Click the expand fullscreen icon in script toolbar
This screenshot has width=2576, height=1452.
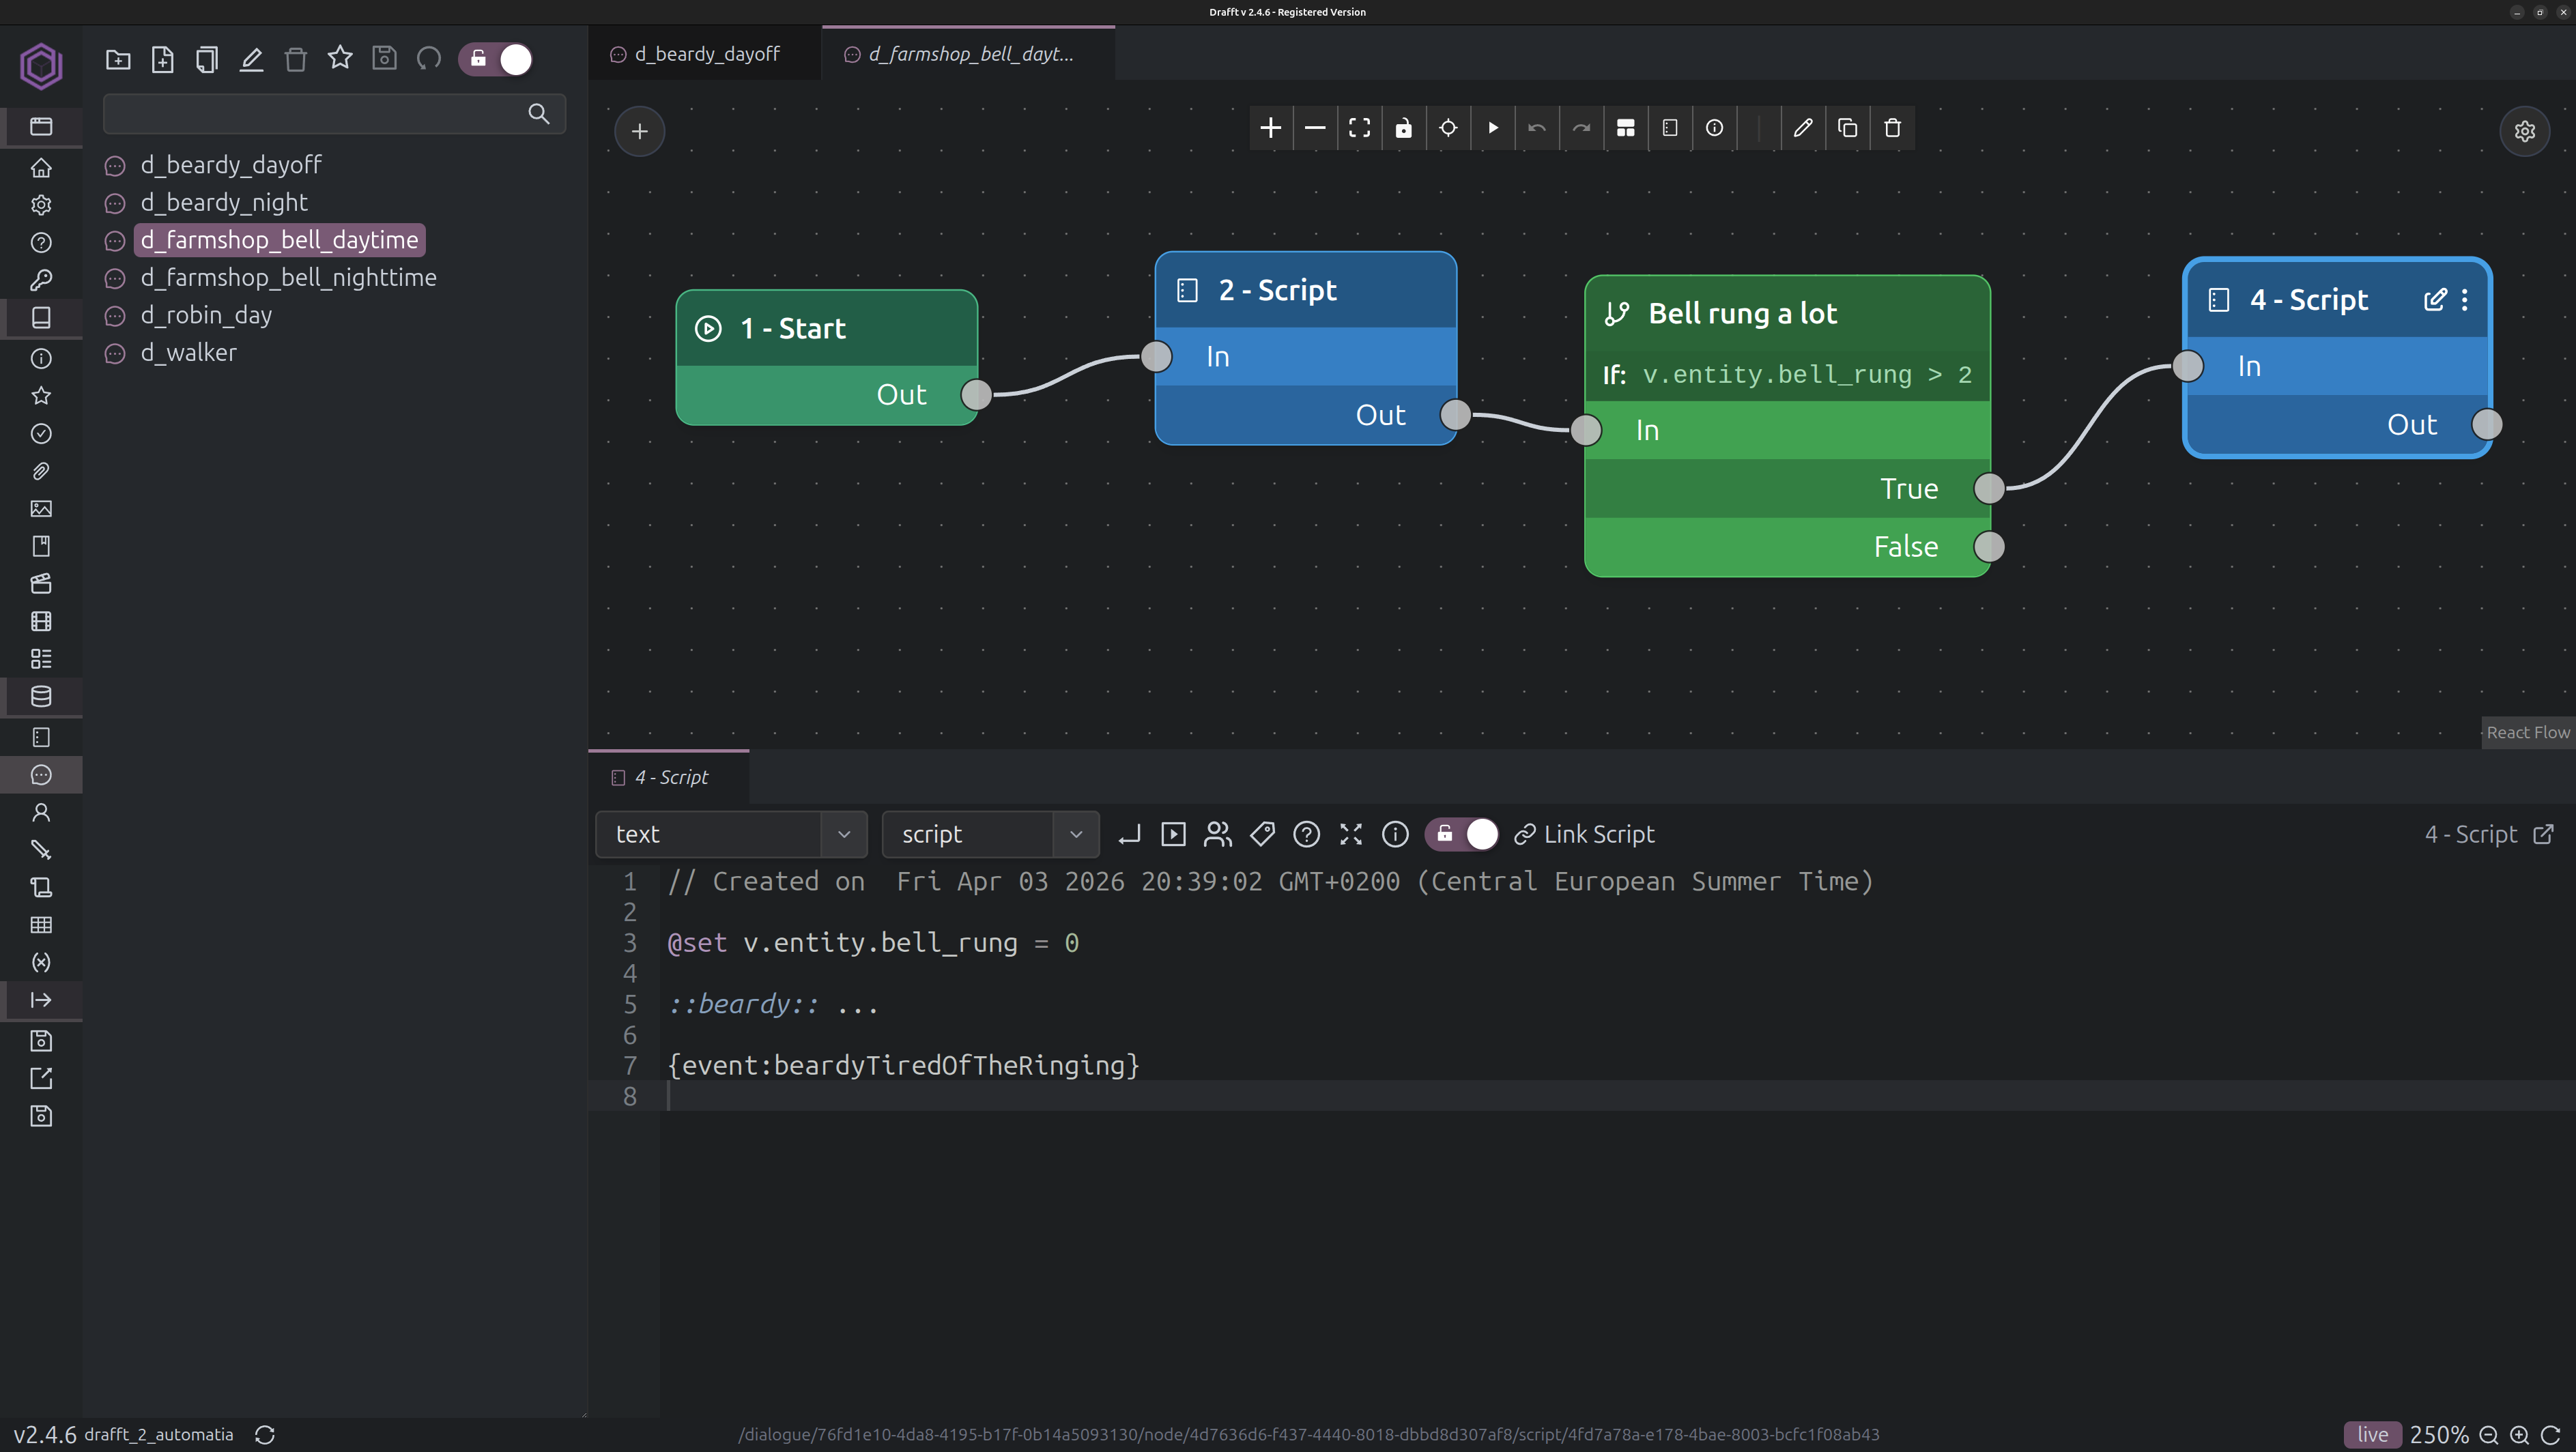pyautogui.click(x=1350, y=834)
